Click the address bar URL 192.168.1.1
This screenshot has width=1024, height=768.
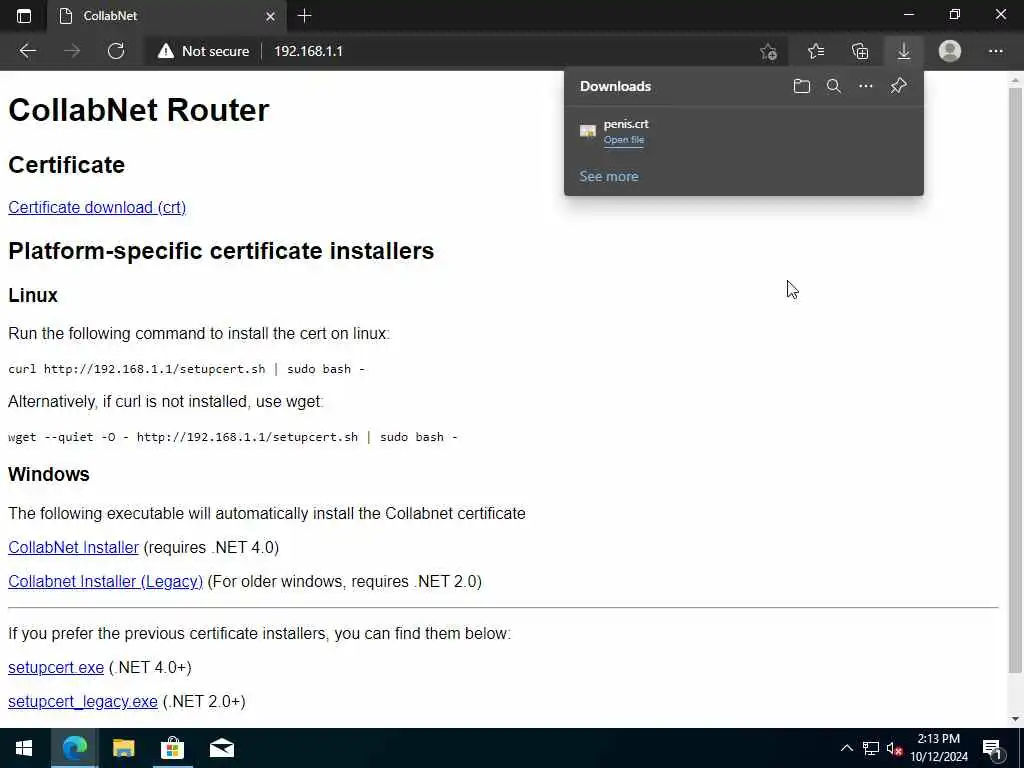pos(308,51)
